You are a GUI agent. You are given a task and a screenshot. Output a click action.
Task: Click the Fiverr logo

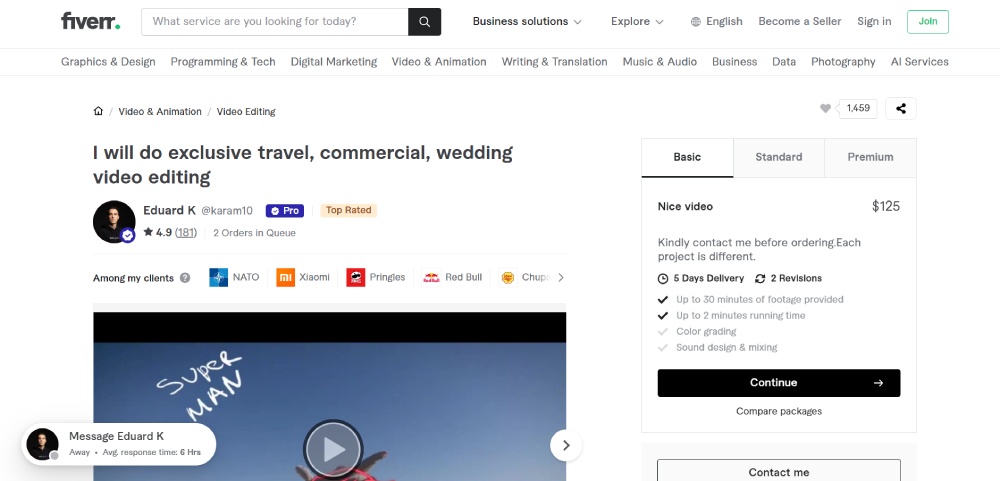coord(91,21)
